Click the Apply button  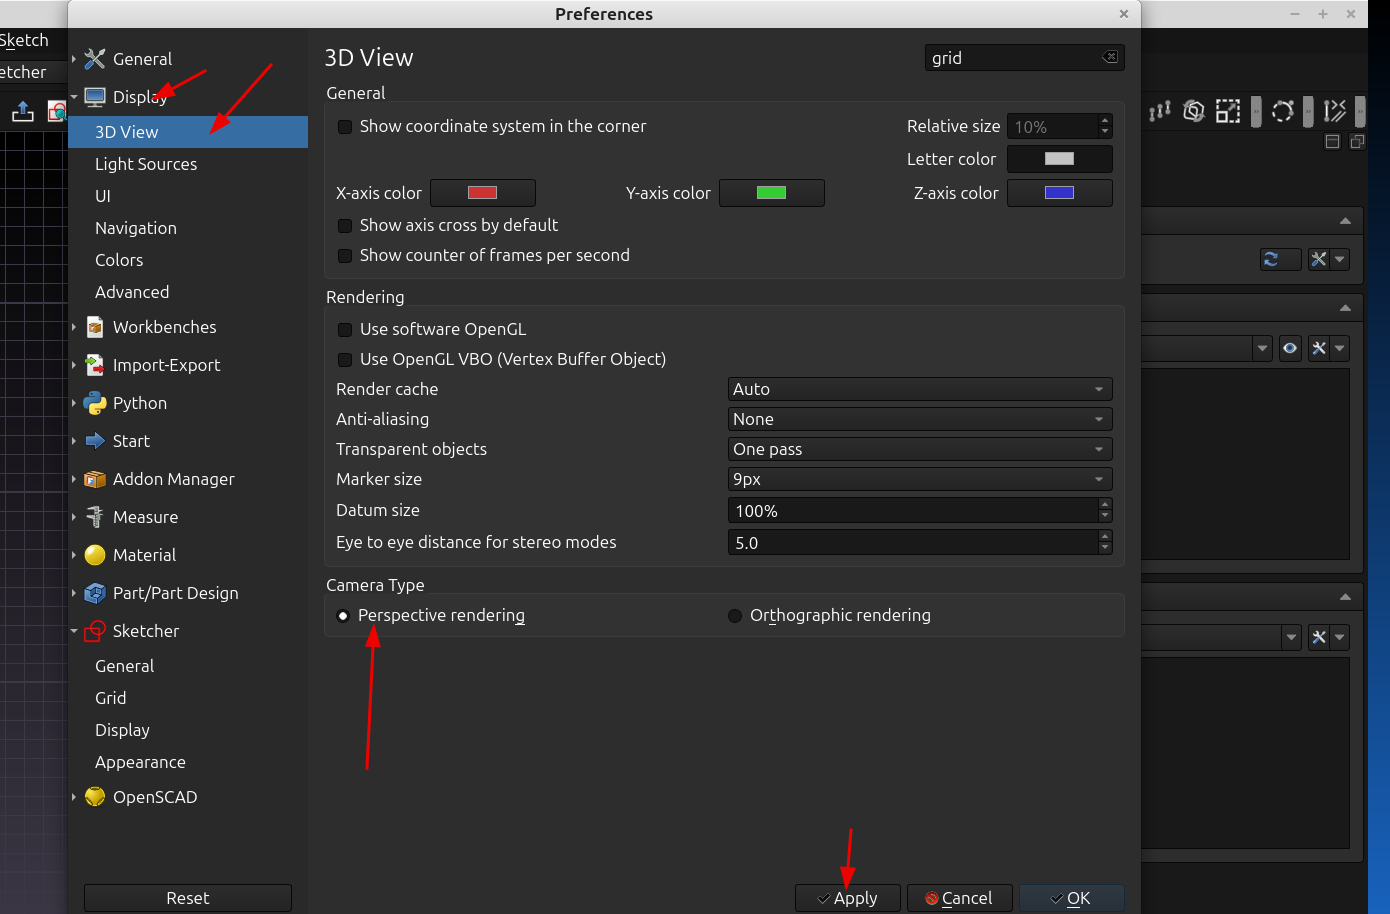tap(848, 898)
